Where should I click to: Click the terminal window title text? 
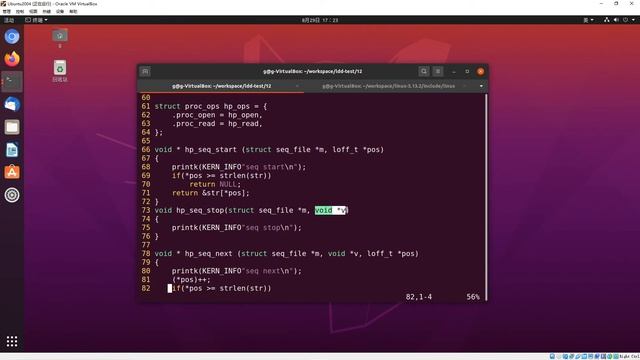coord(313,71)
